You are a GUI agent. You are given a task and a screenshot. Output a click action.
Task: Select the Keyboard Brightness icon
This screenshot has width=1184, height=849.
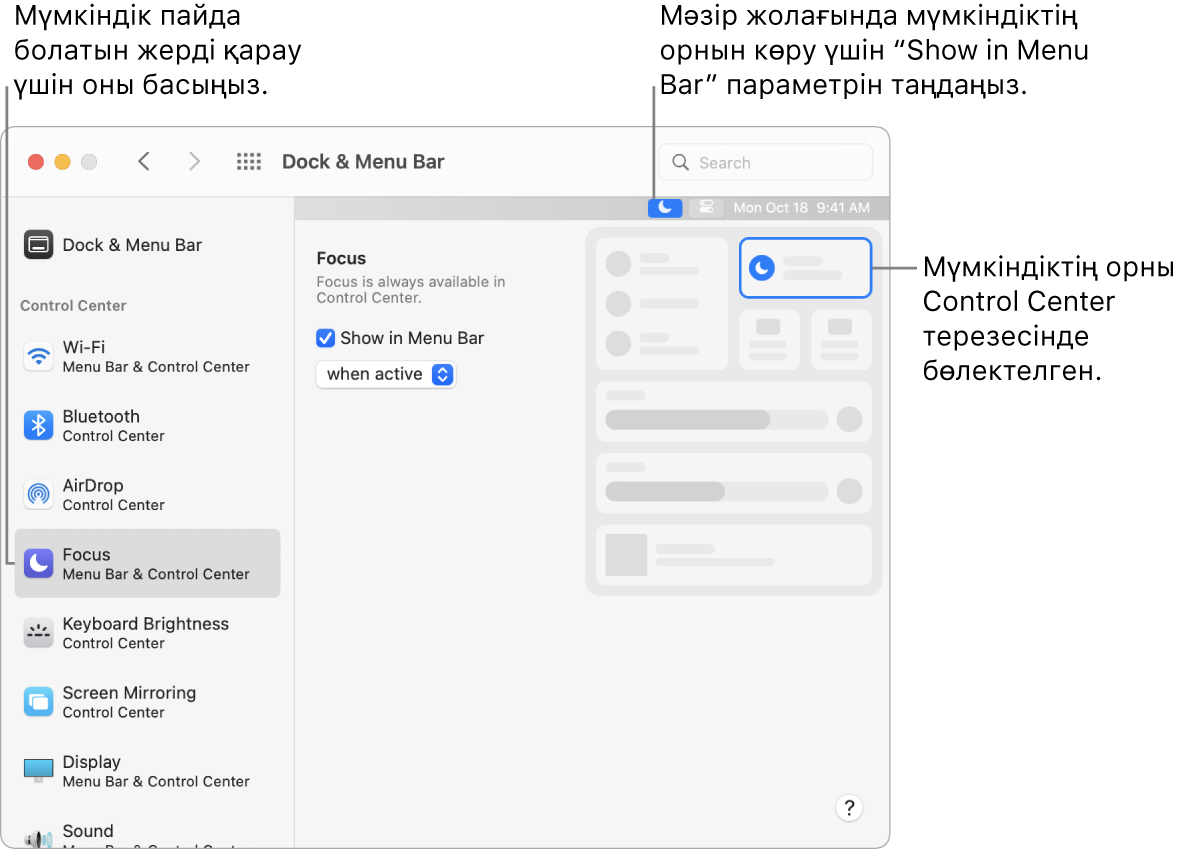37,632
